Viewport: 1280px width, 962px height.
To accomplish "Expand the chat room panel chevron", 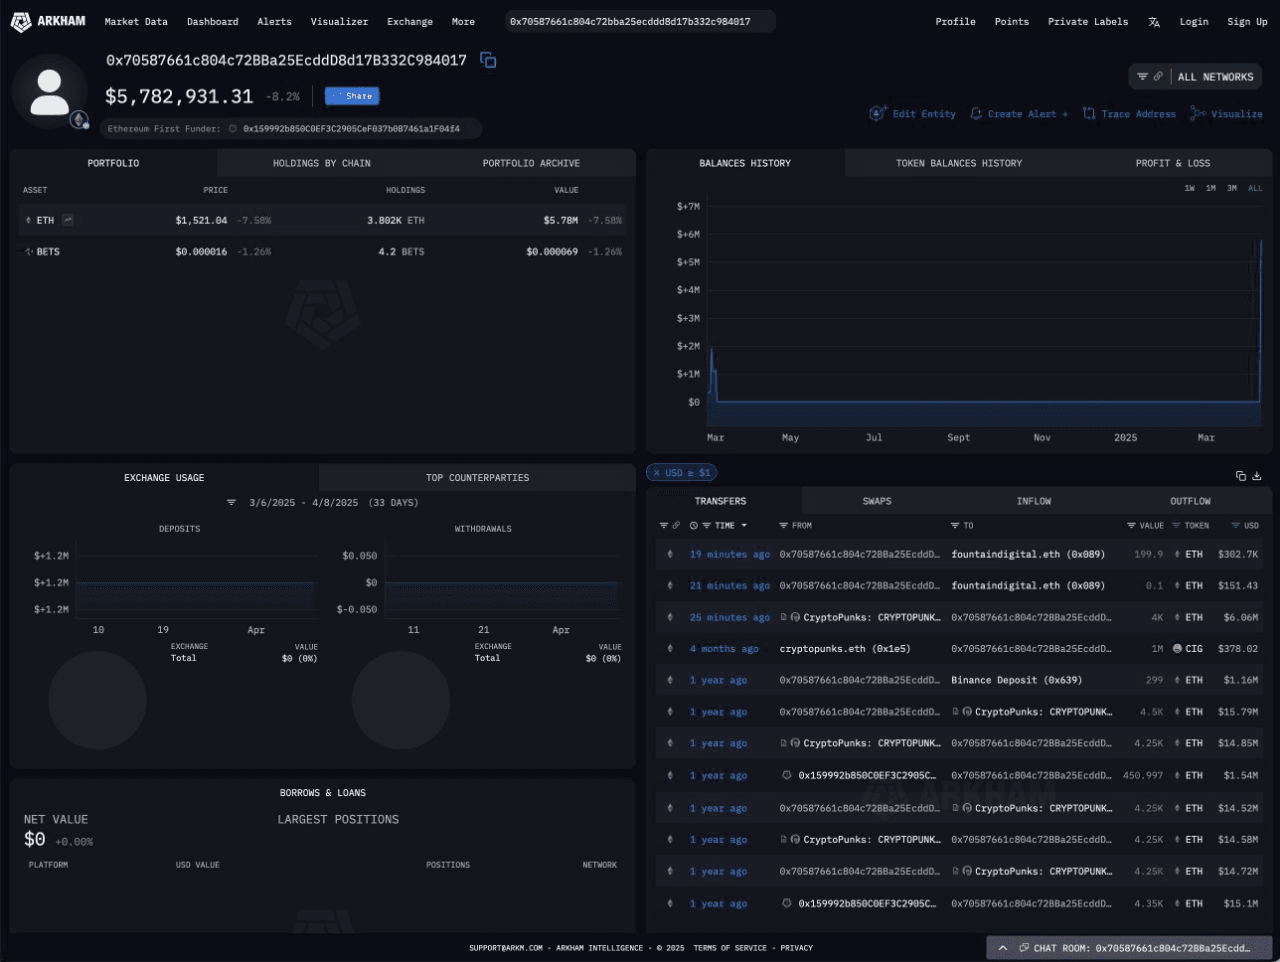I will 1003,948.
